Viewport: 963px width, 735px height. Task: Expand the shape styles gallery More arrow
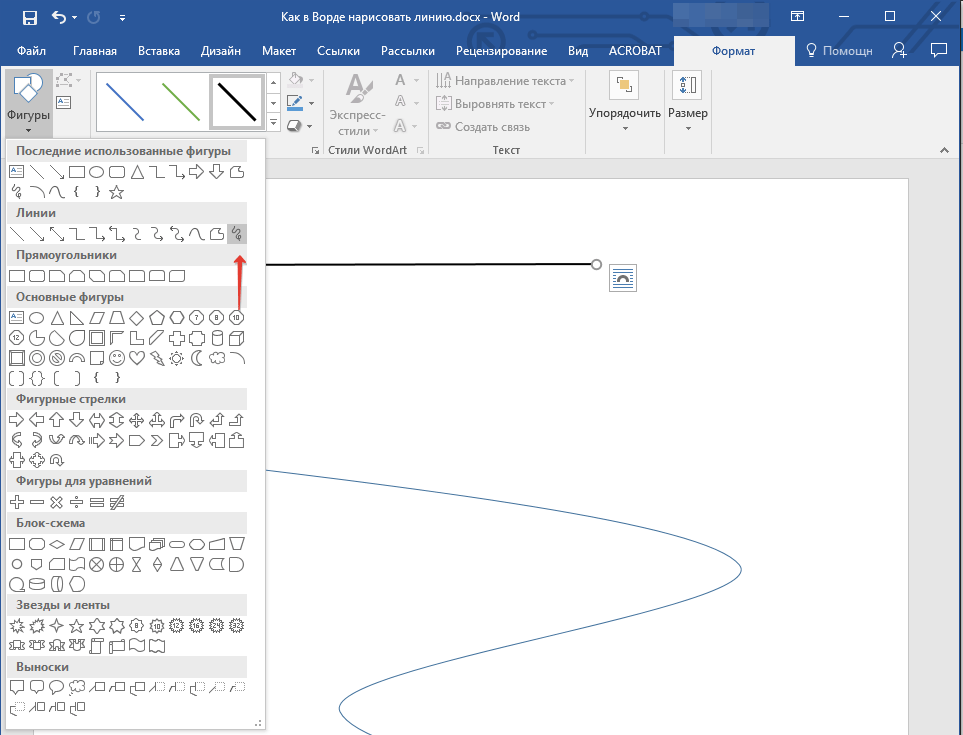[x=274, y=122]
